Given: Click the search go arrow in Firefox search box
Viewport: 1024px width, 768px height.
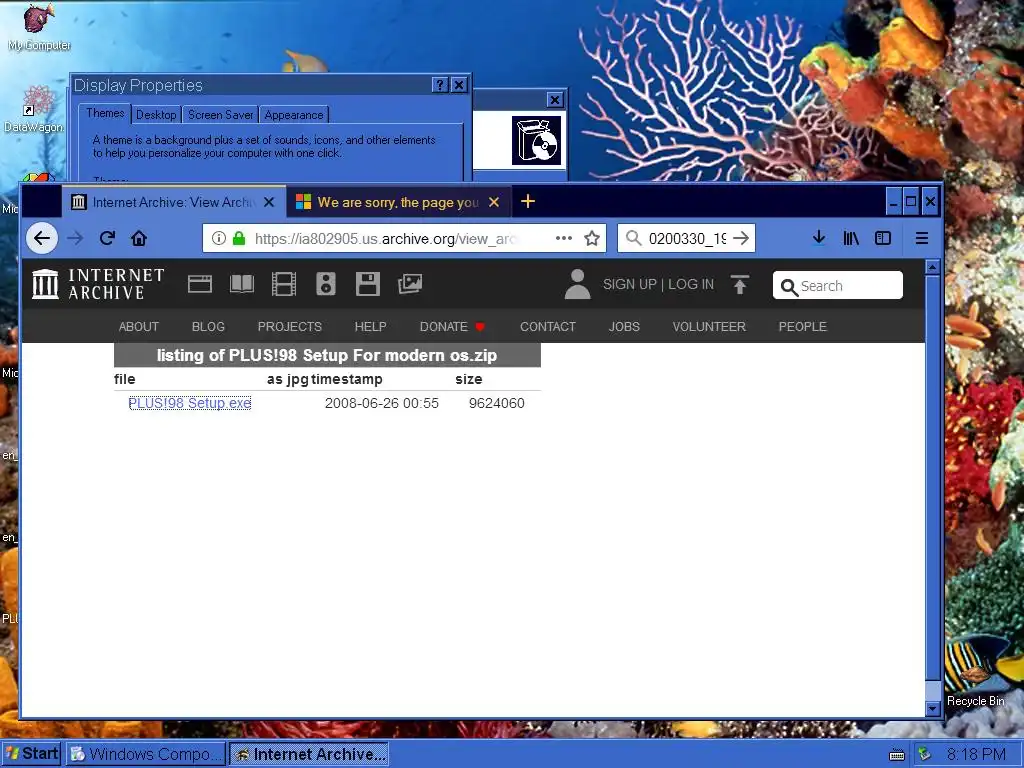Looking at the screenshot, I should click(x=741, y=238).
